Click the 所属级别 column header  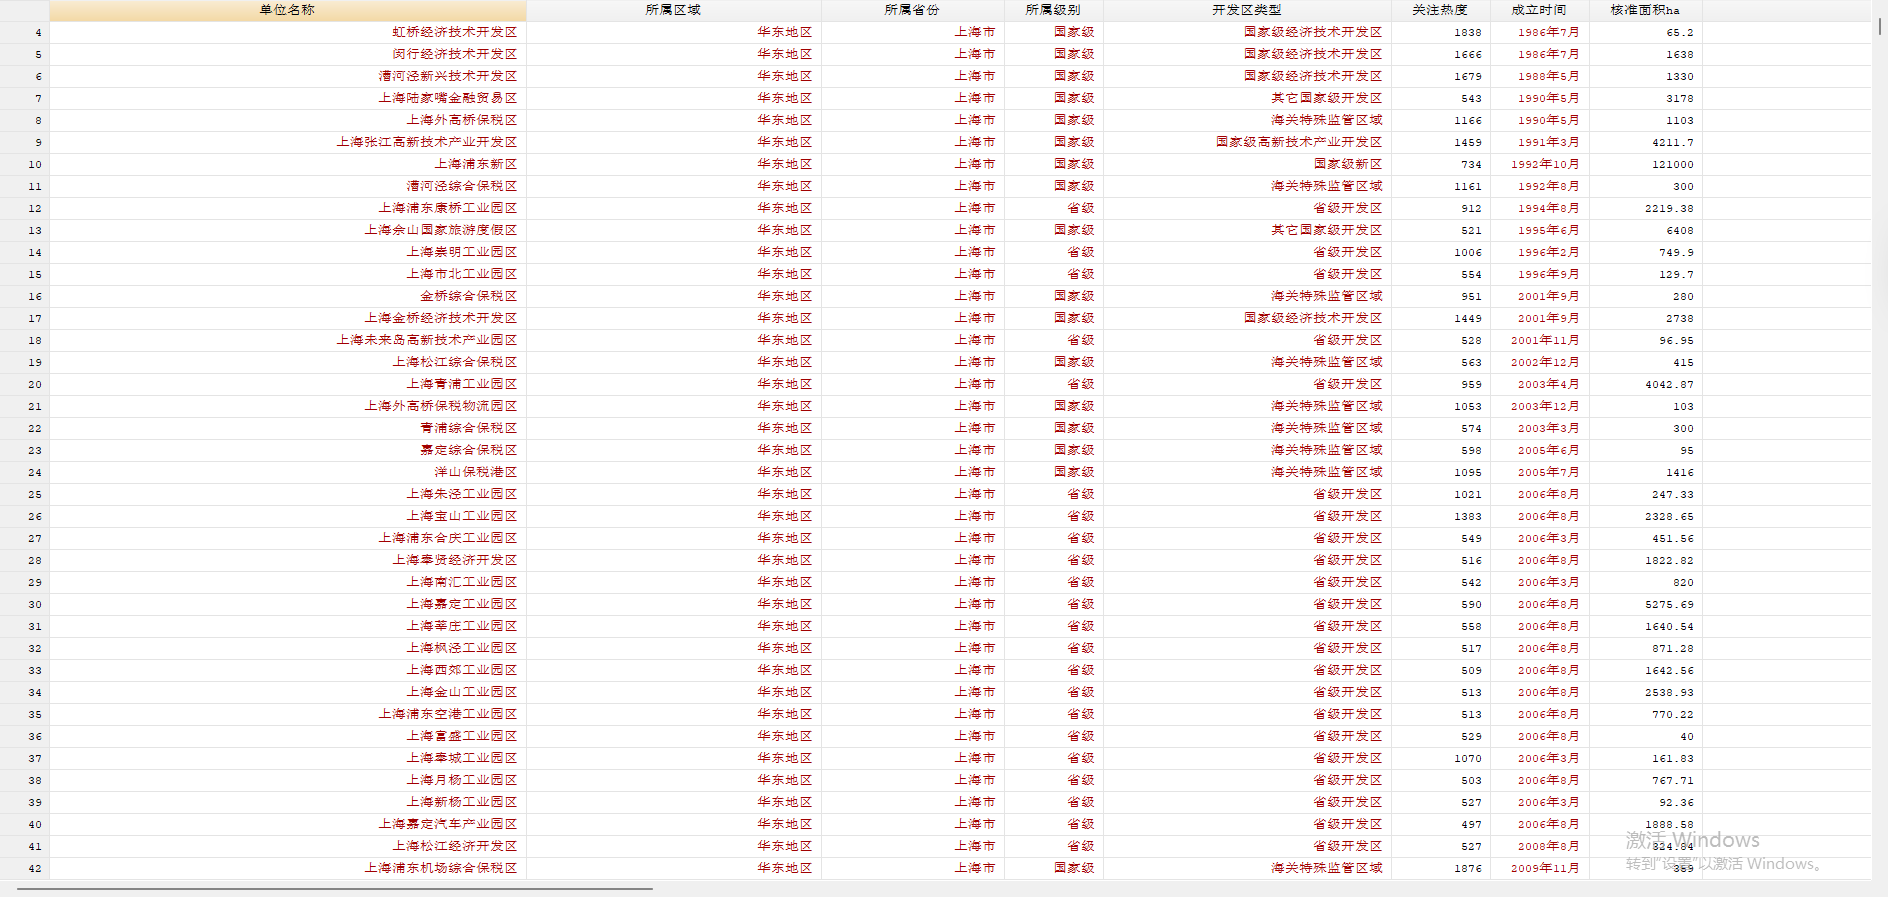(x=1053, y=10)
